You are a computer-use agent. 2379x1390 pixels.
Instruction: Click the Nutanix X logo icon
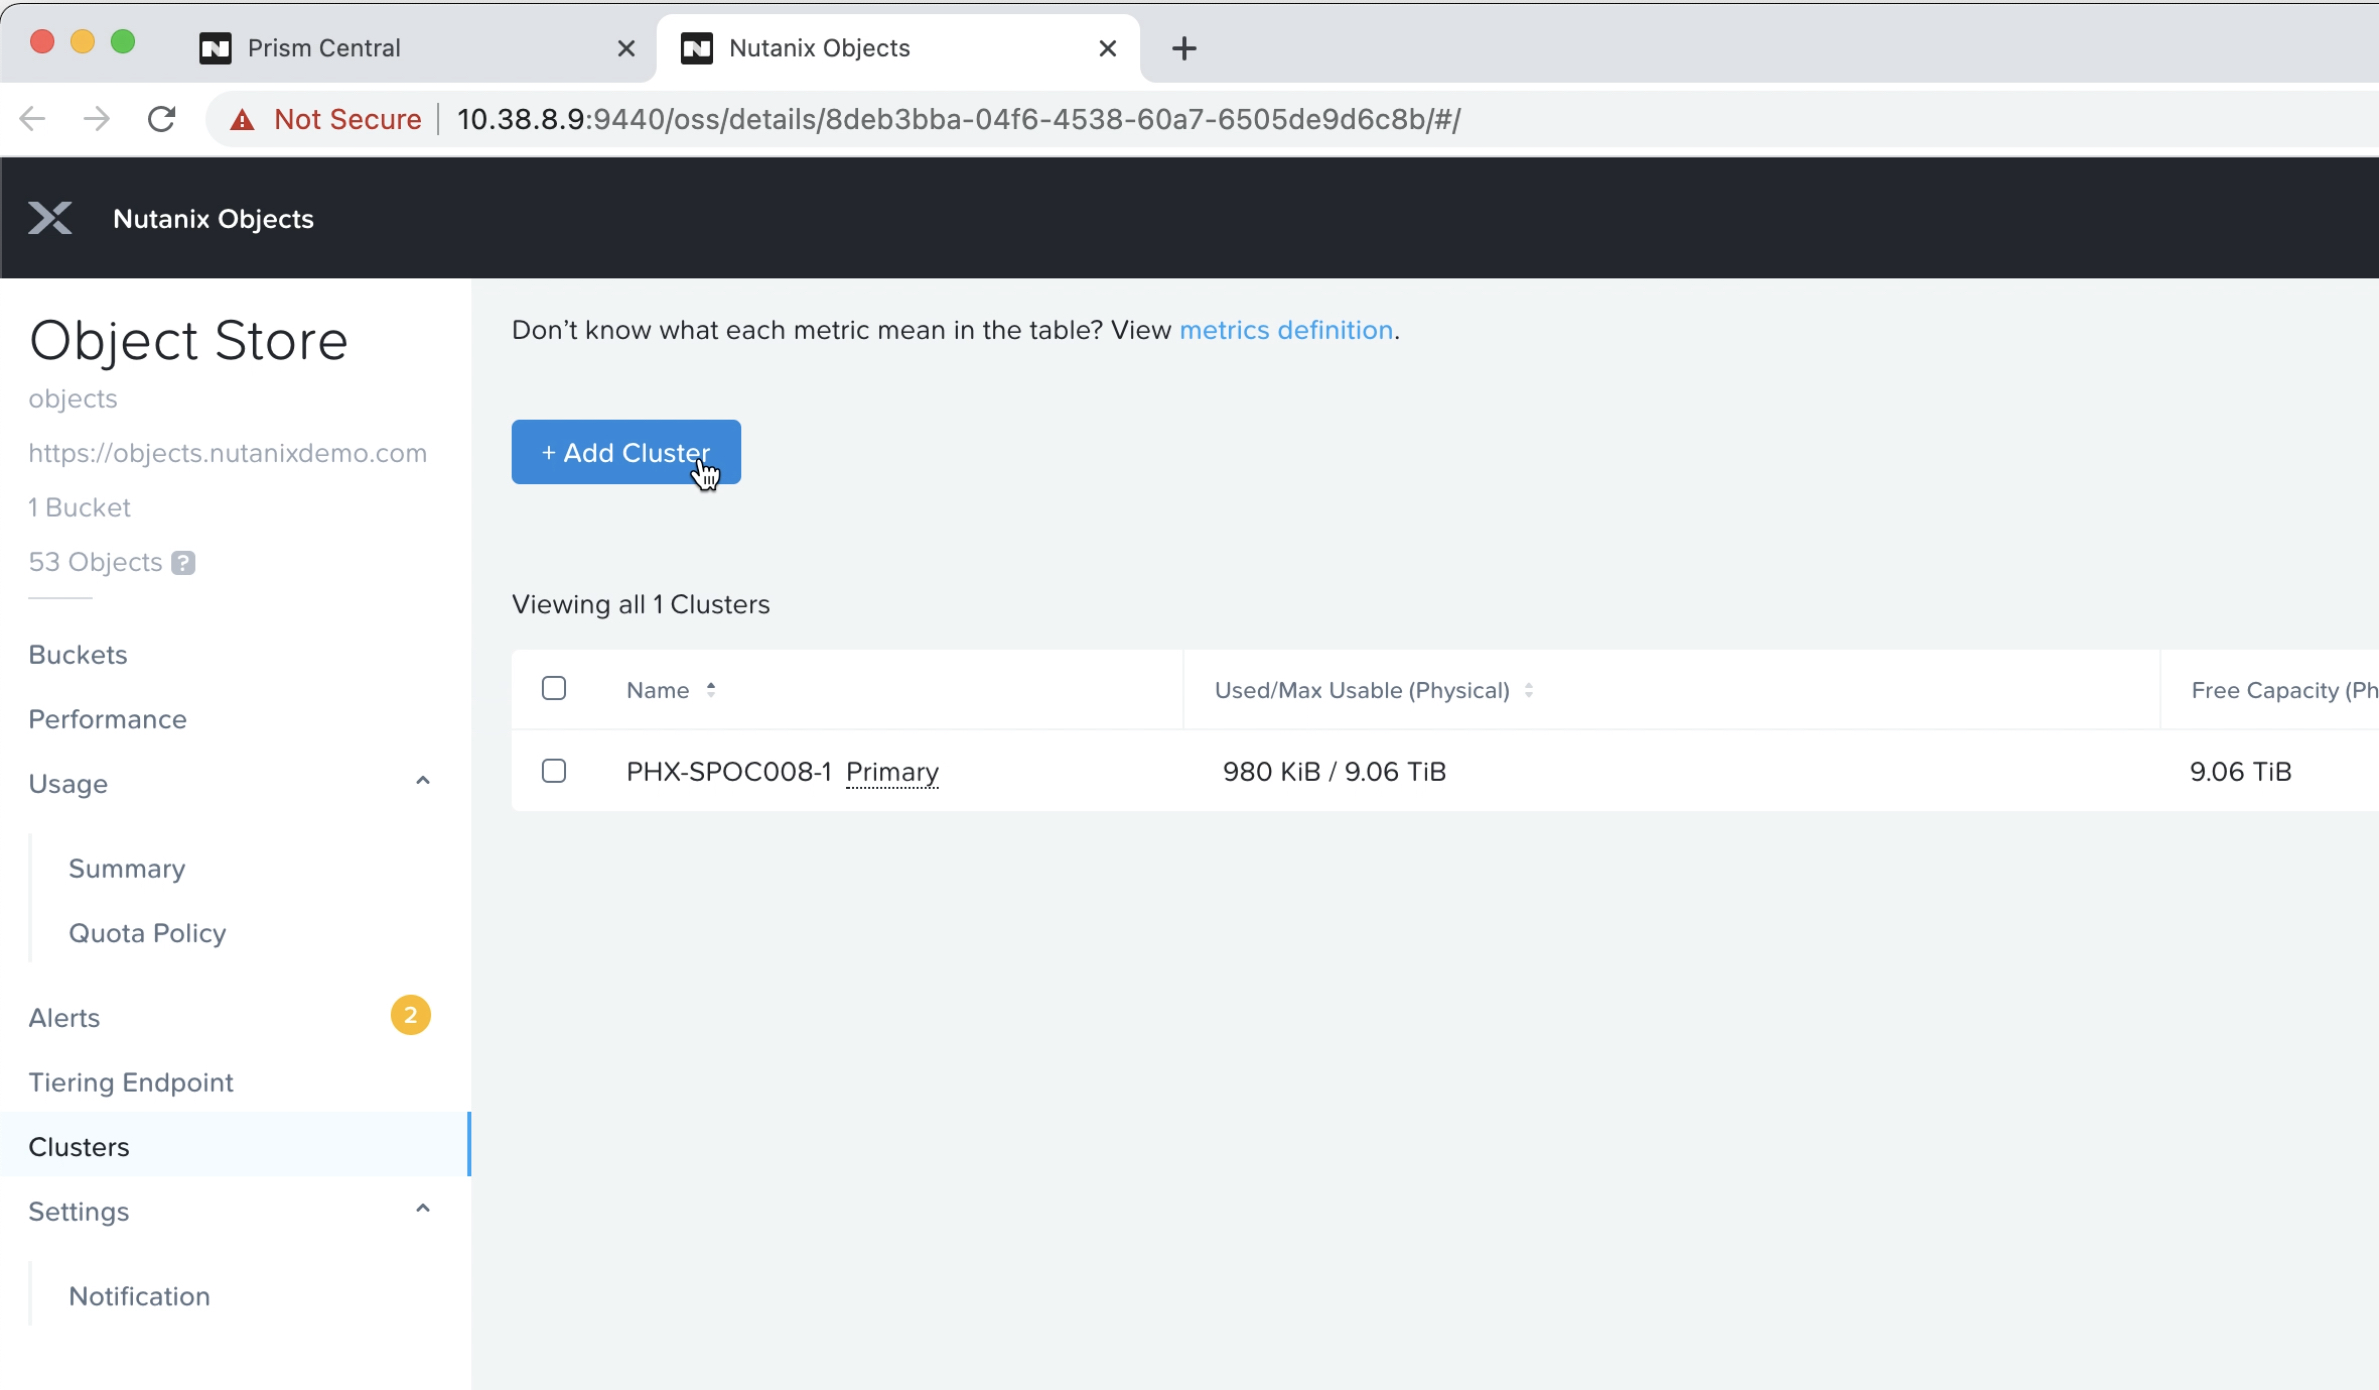tap(50, 218)
